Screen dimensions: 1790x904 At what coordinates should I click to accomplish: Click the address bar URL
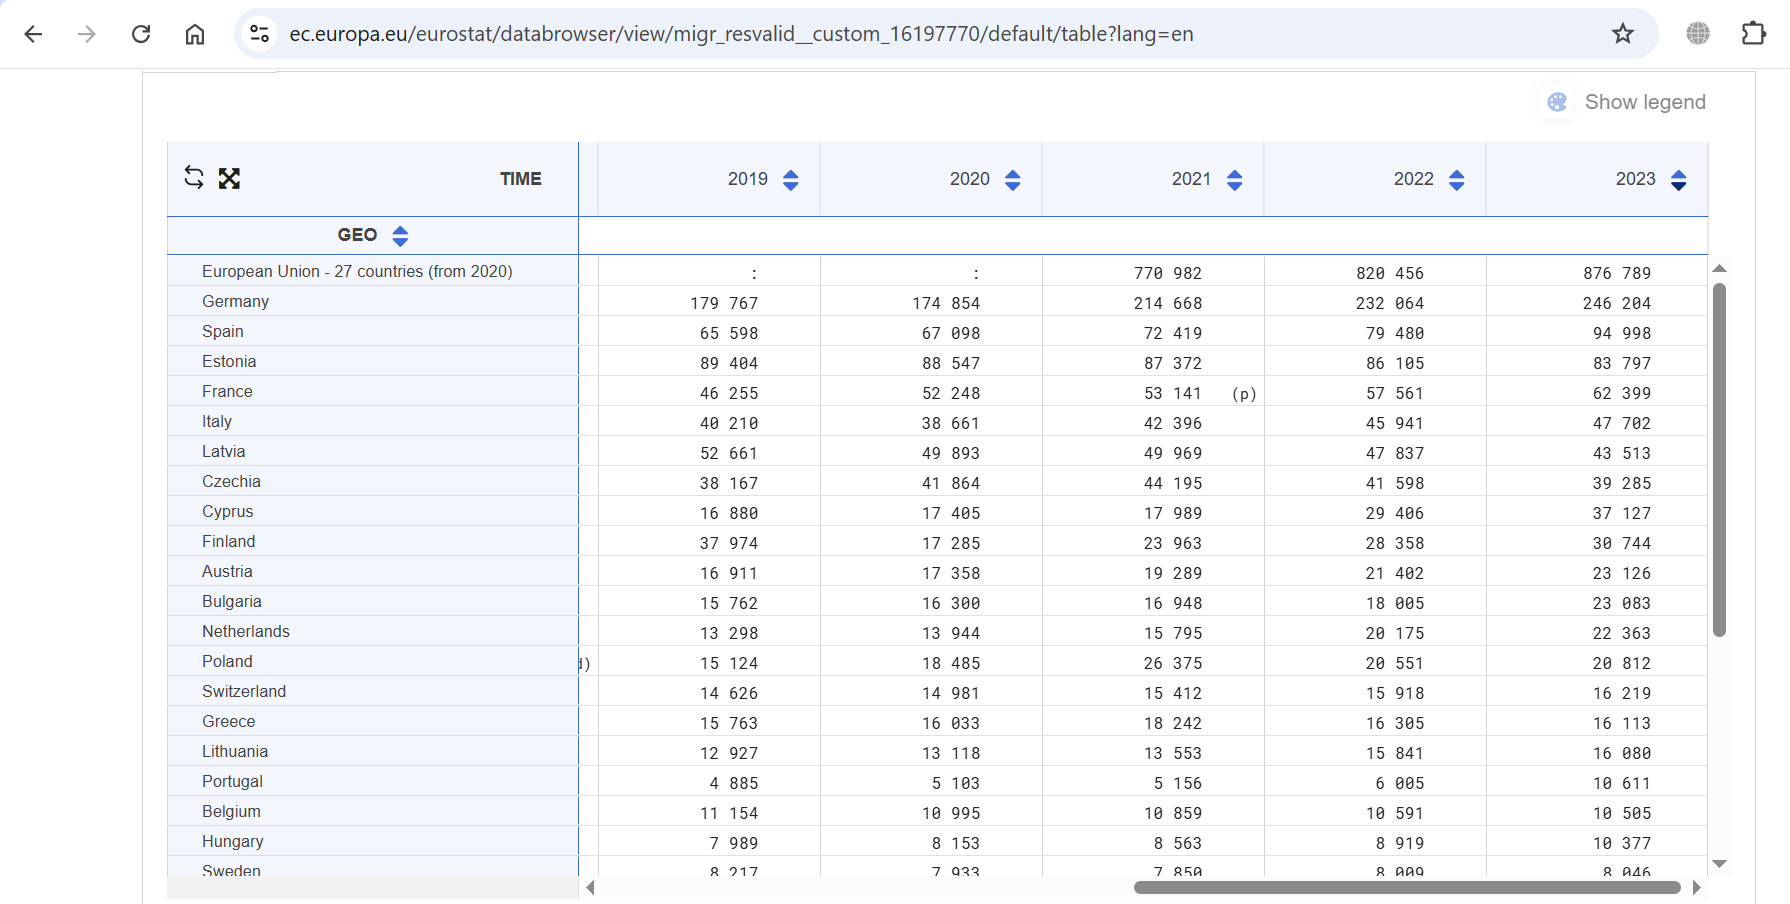[741, 34]
